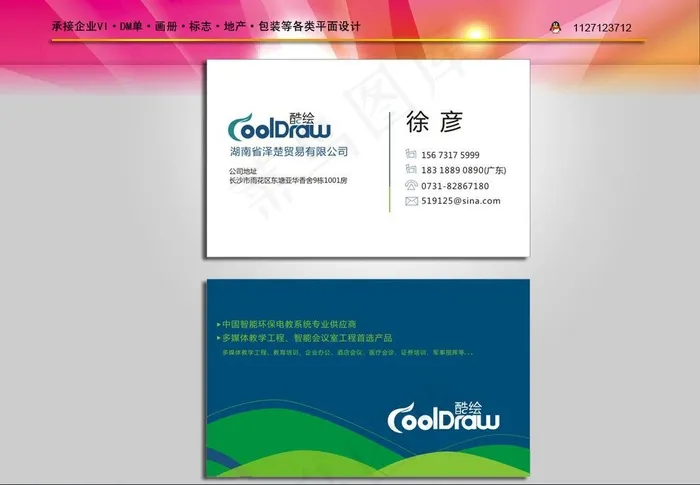Click the envelope email icon

(410, 201)
